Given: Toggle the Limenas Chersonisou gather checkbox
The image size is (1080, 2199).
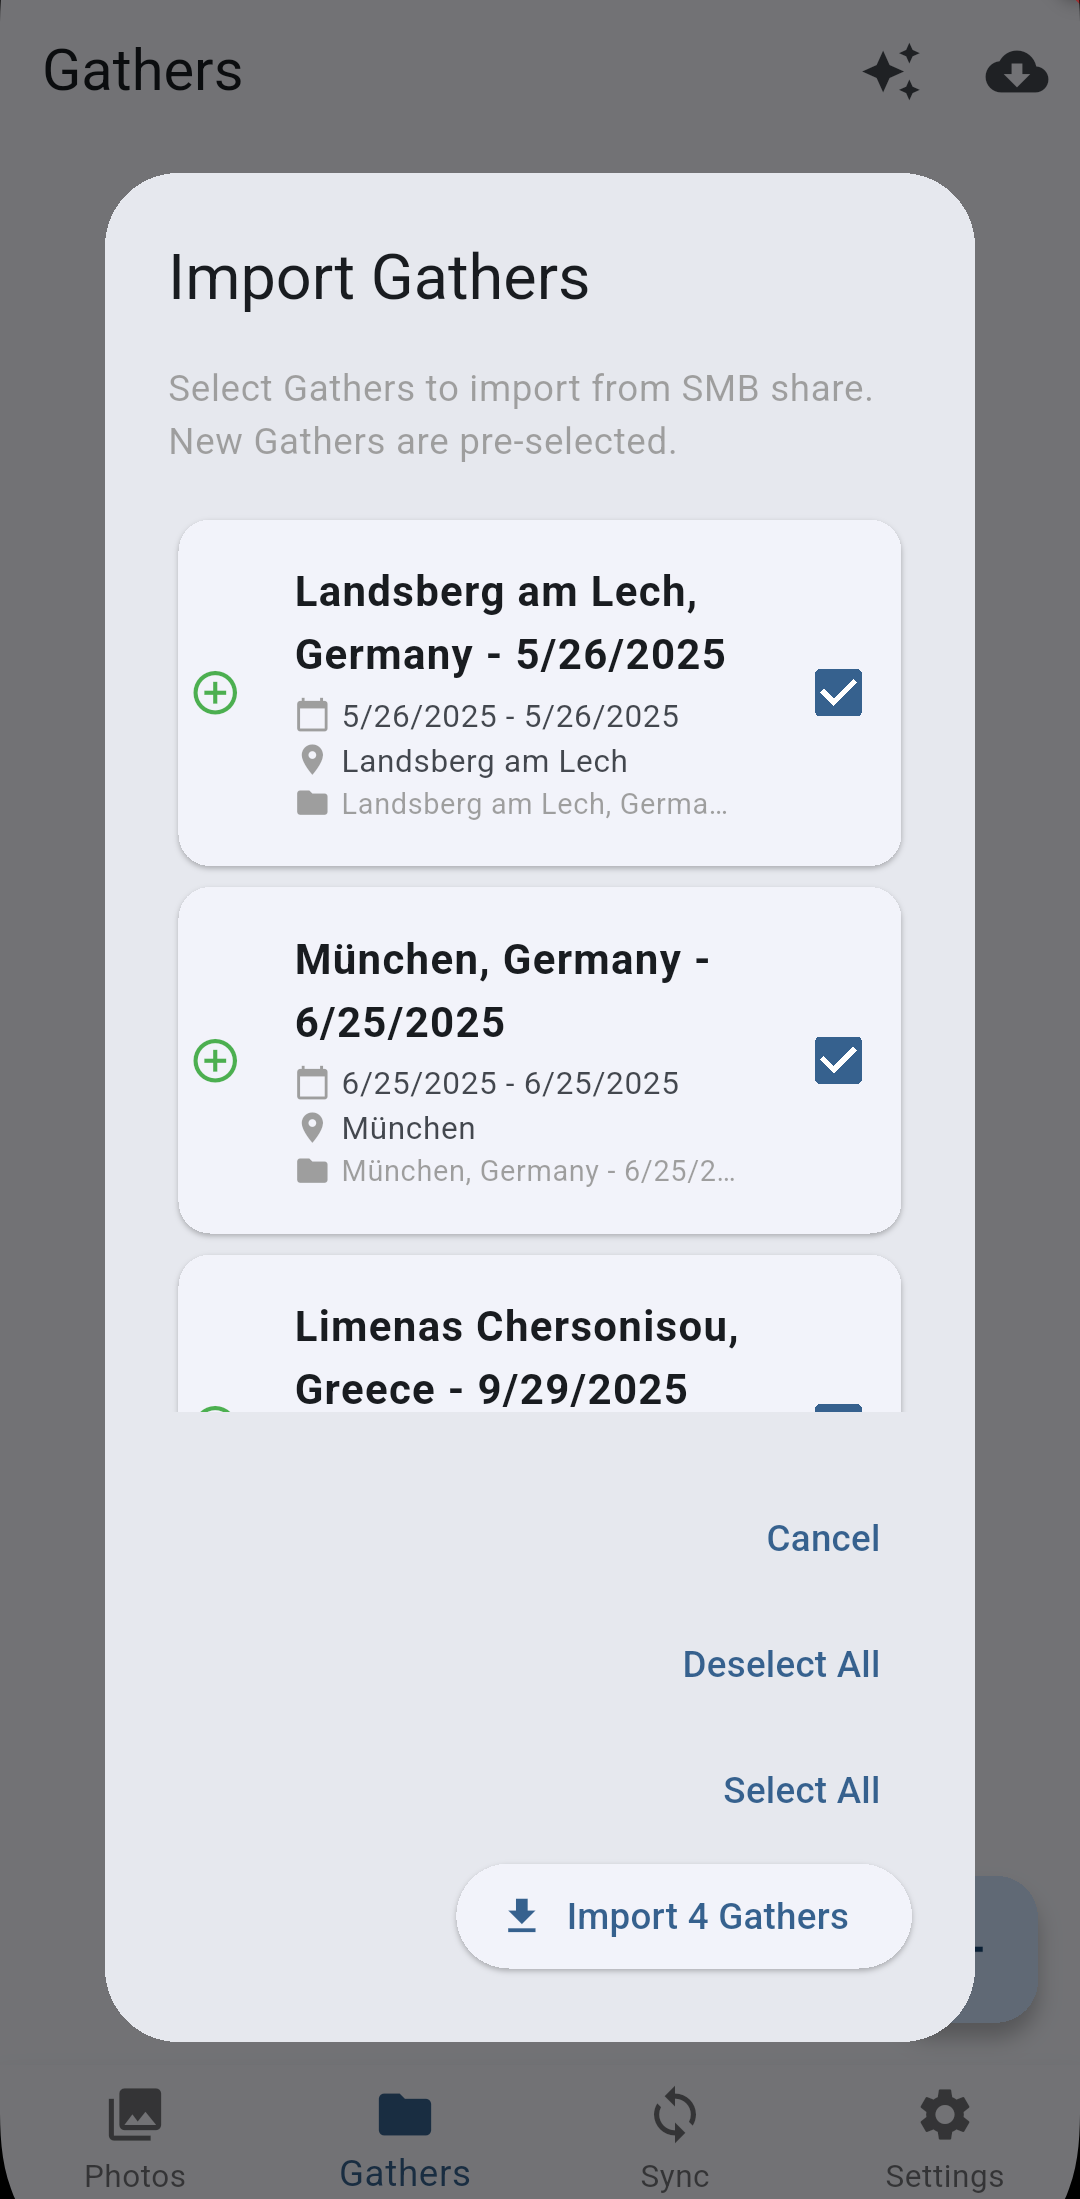Looking at the screenshot, I should click(838, 1407).
